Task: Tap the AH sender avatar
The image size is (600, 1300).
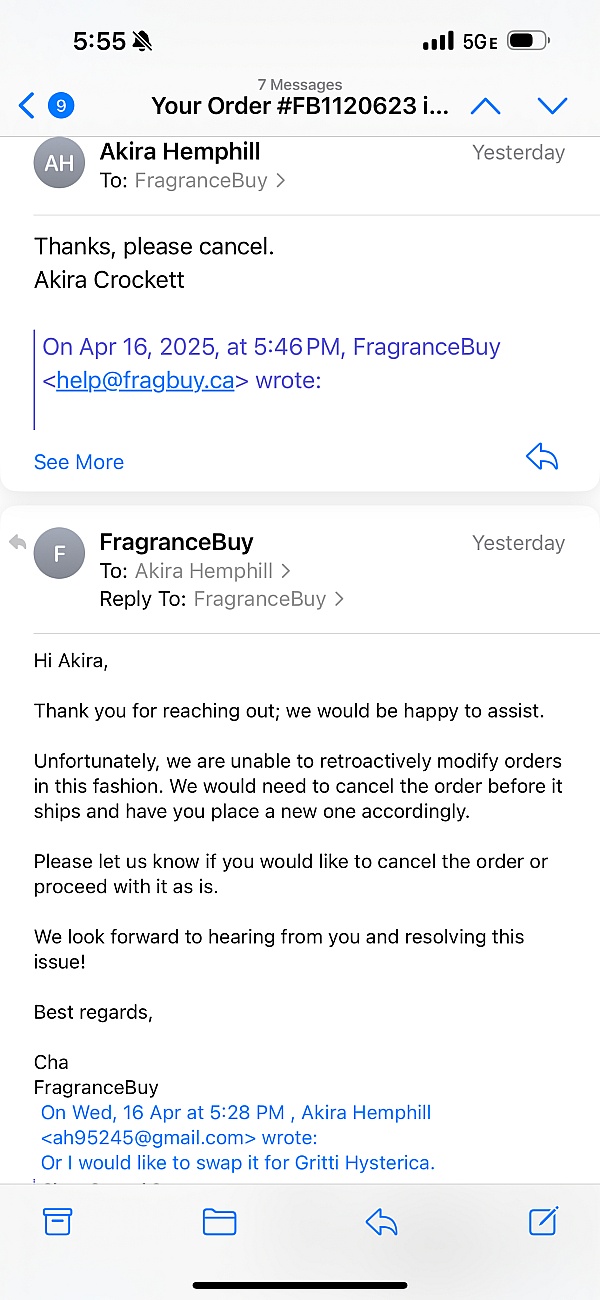Action: [59, 163]
